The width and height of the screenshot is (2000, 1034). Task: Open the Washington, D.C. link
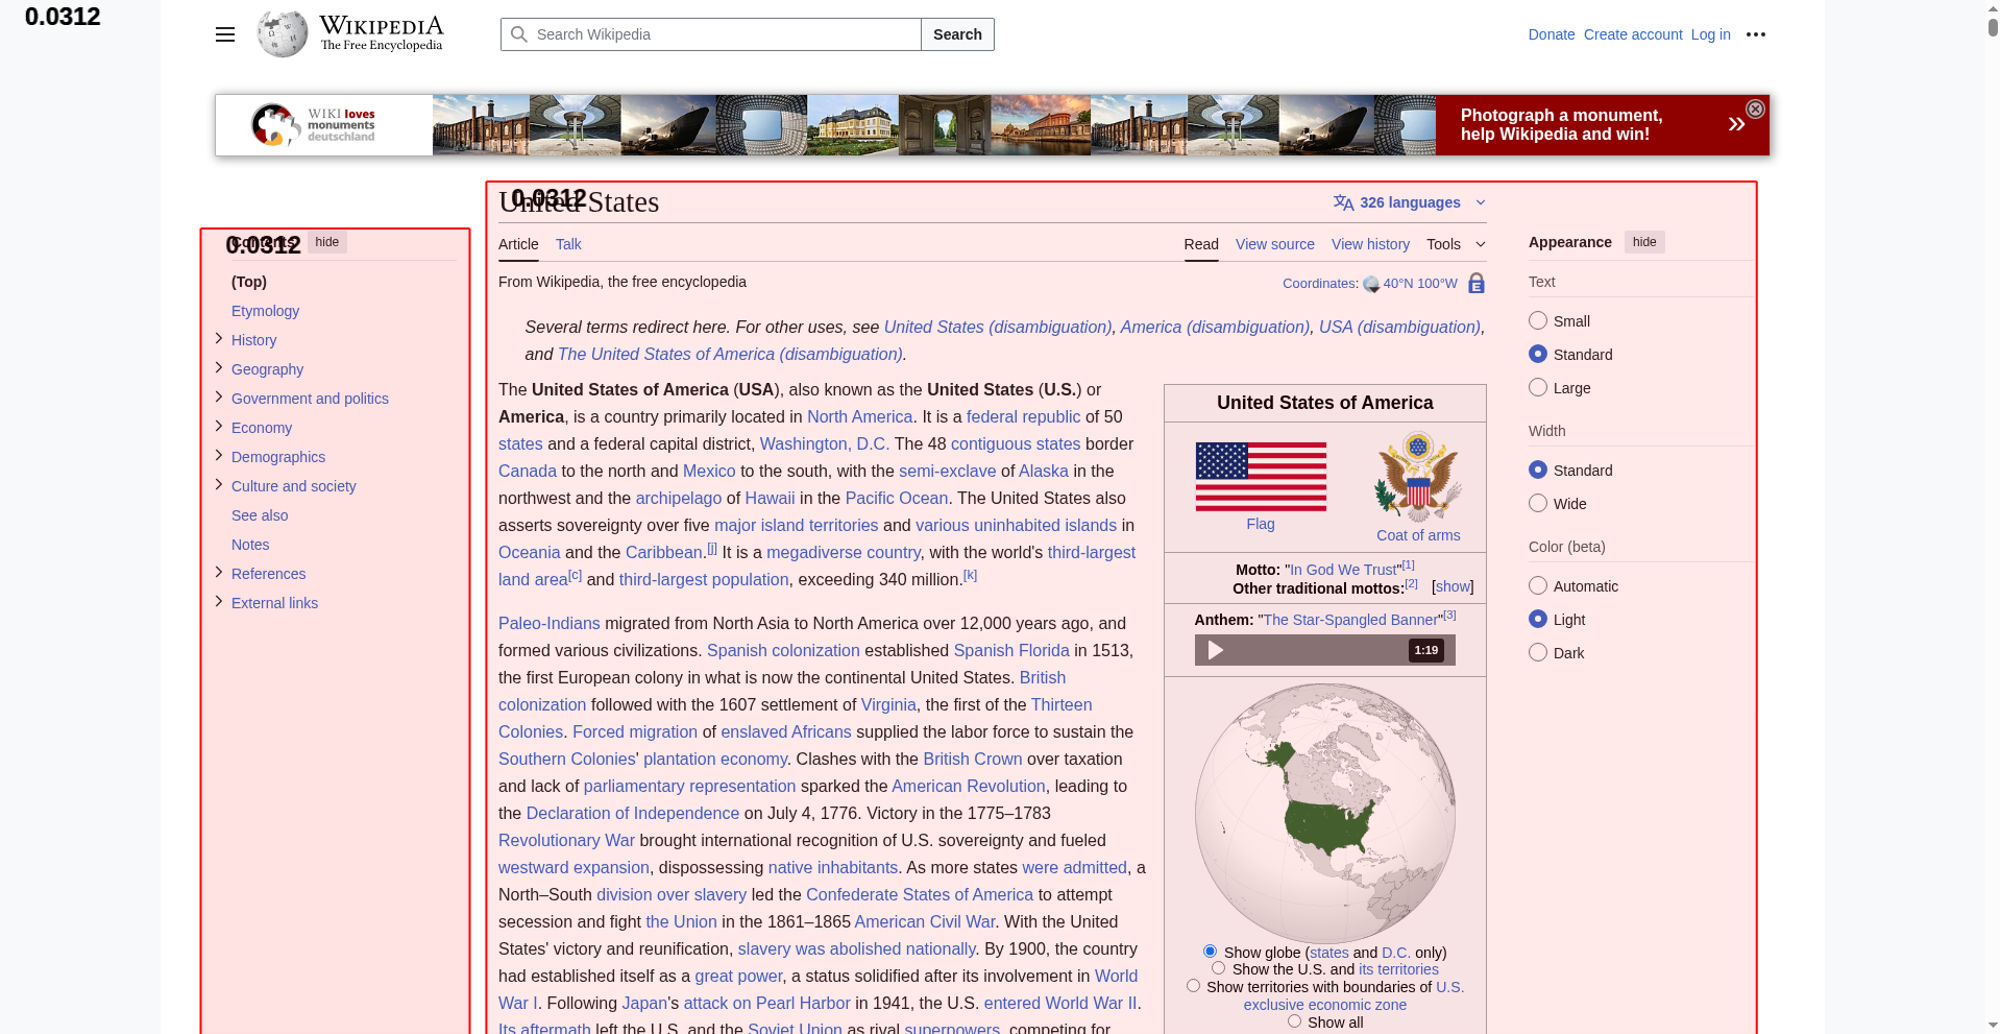click(824, 444)
